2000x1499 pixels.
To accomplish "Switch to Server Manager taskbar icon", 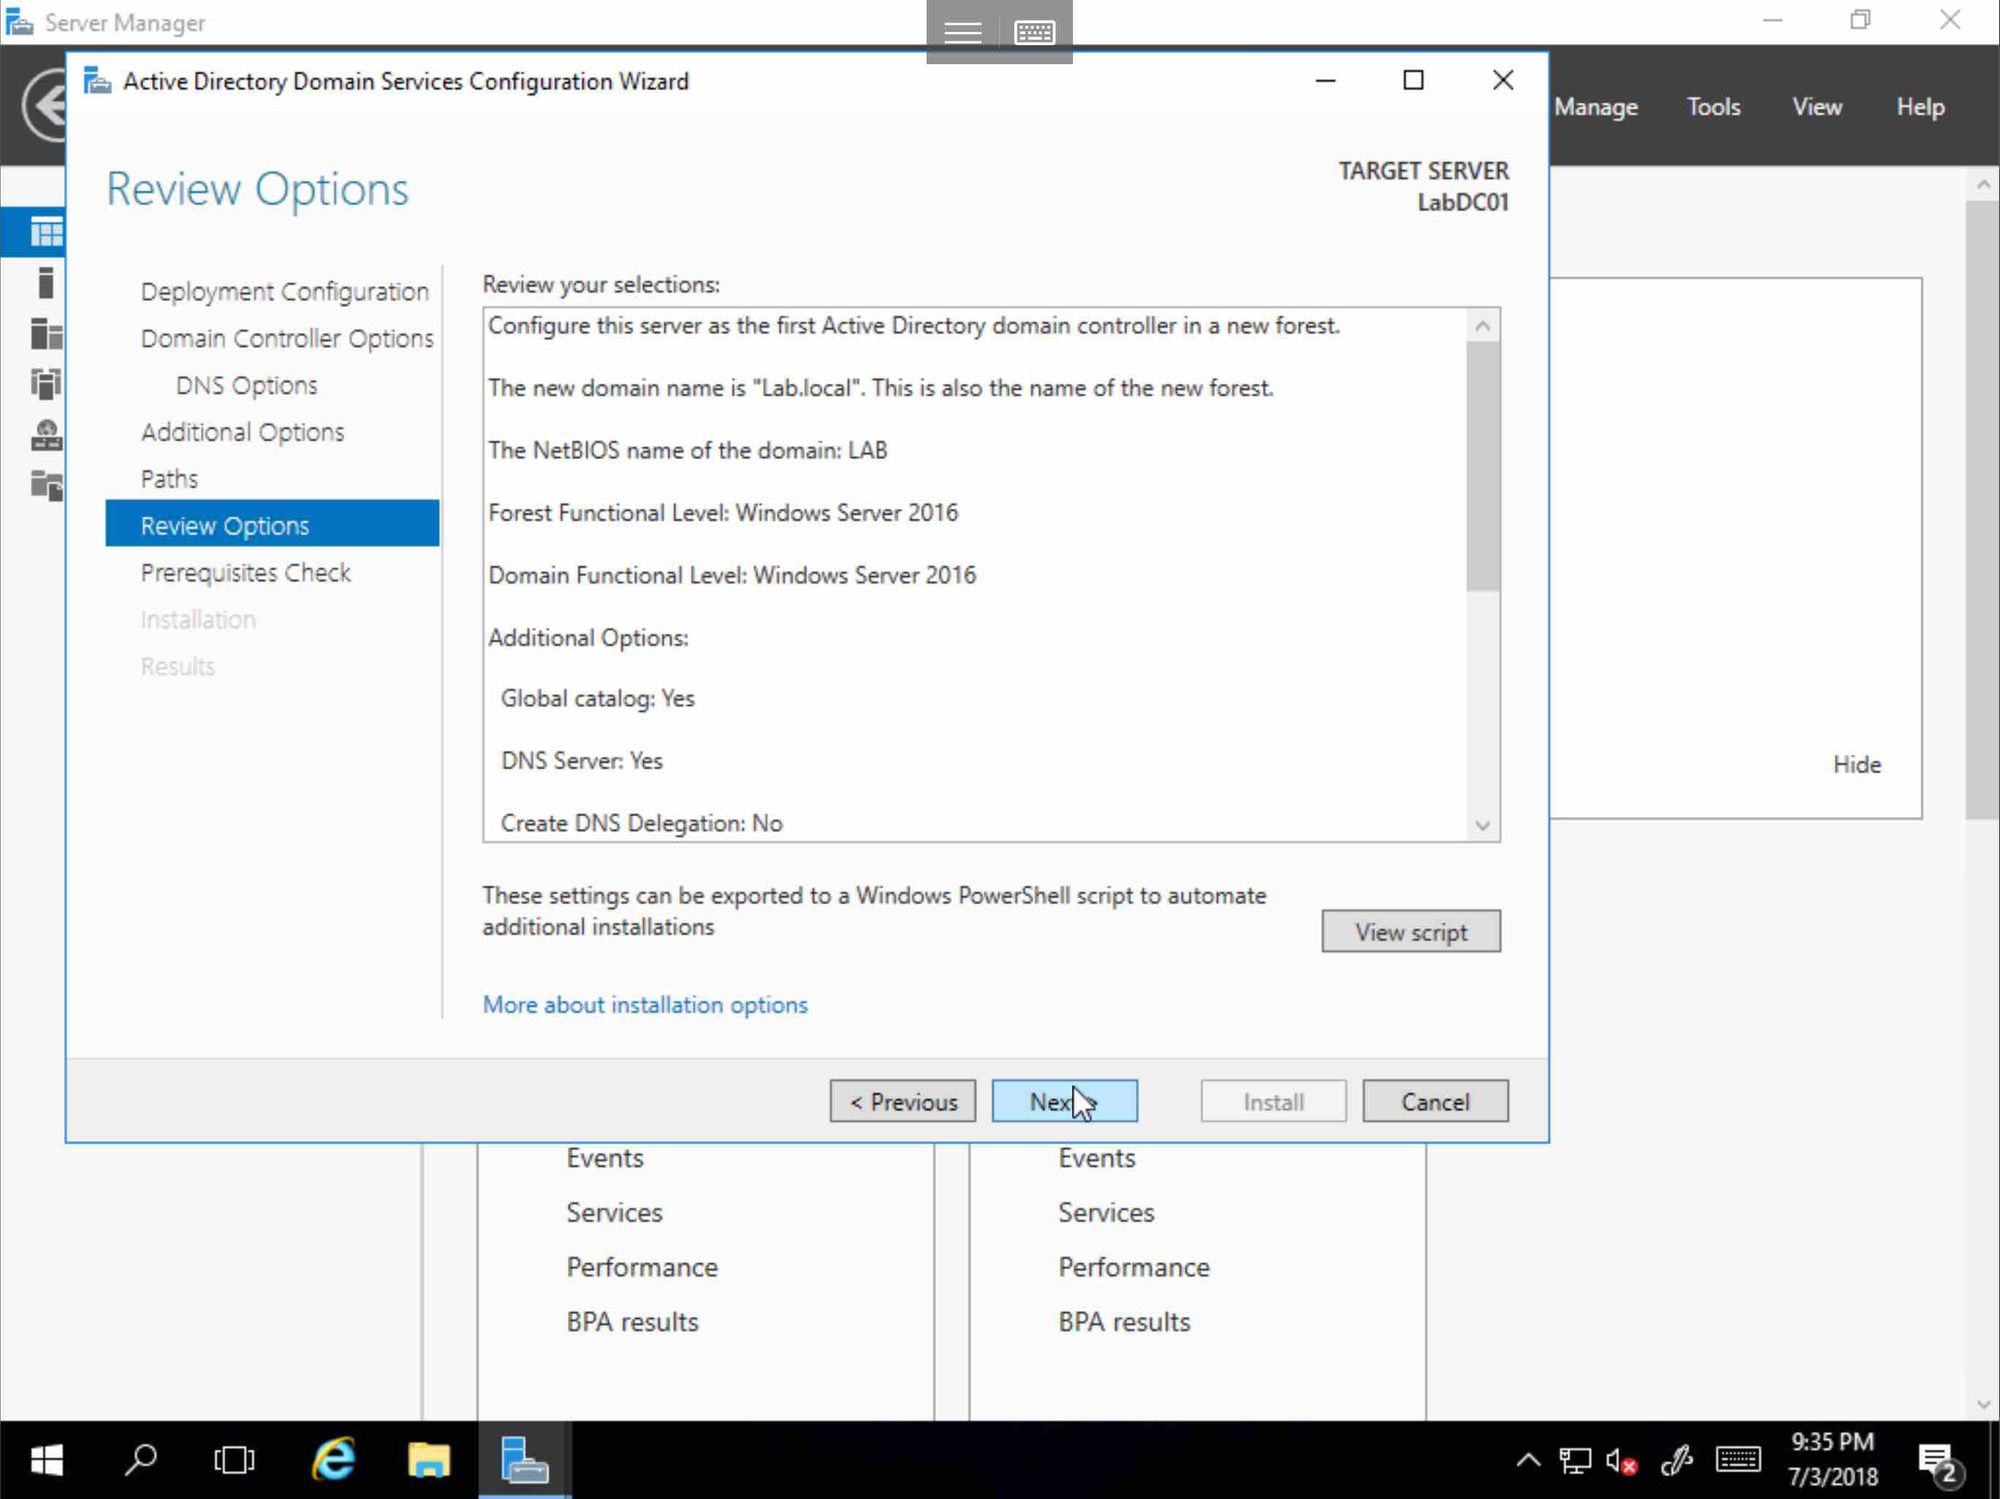I will (x=524, y=1460).
